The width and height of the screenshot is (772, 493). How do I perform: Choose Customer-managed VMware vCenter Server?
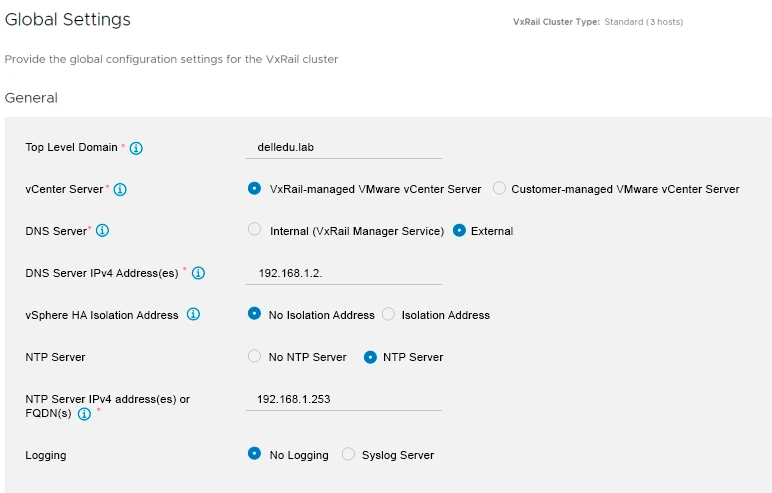tap(500, 188)
